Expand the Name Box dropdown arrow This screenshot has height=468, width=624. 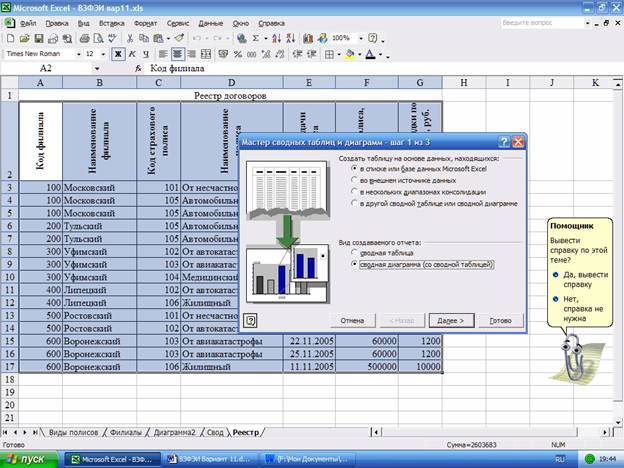tap(97, 68)
